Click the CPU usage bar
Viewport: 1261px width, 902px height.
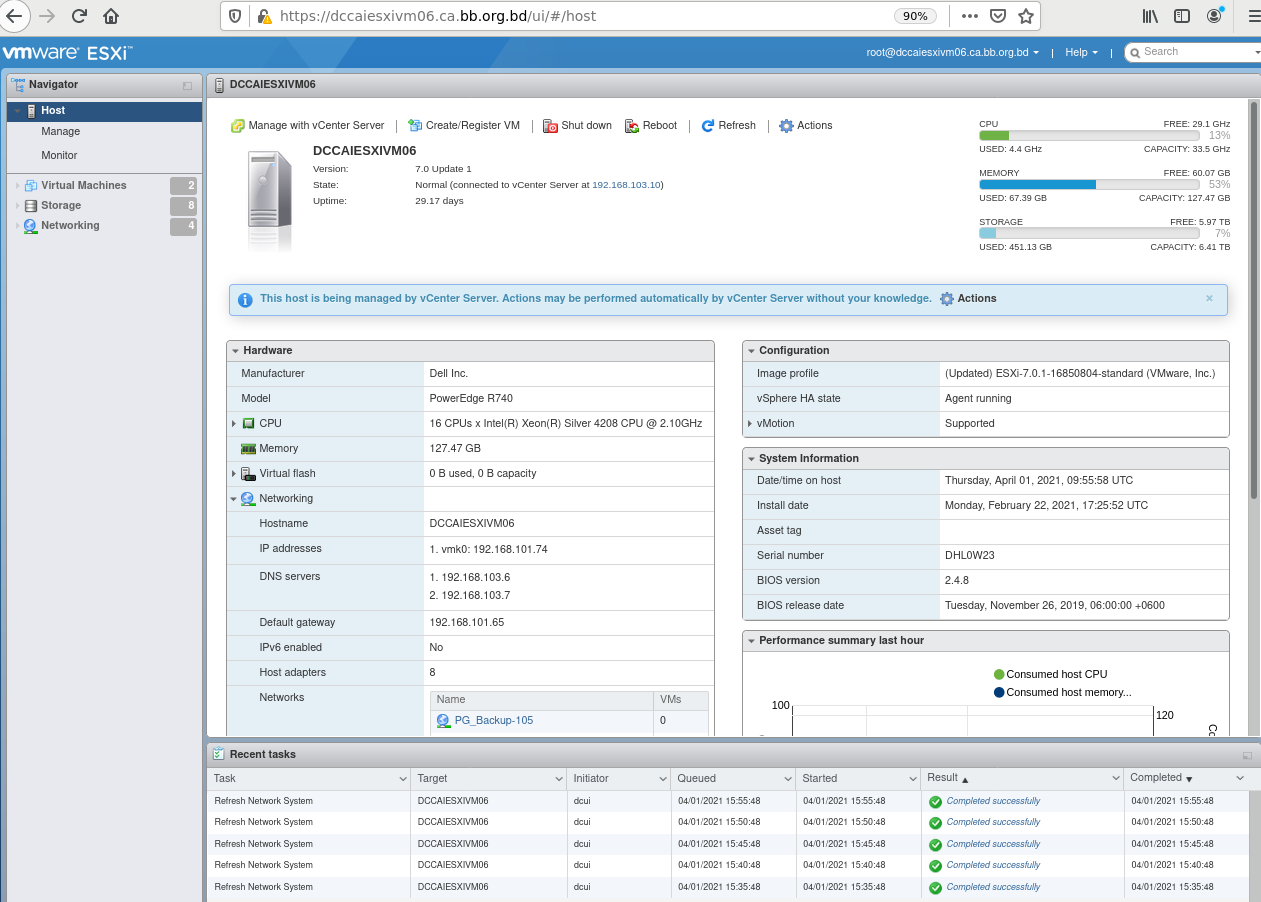click(1089, 136)
